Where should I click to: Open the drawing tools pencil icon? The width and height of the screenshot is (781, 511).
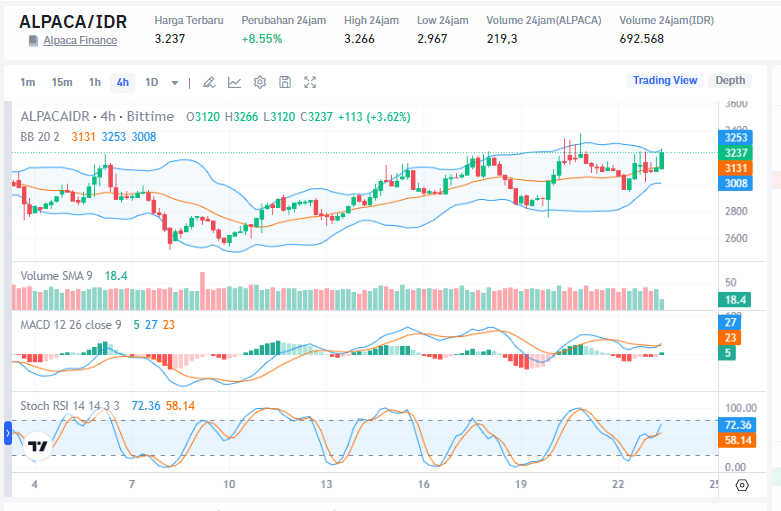pos(209,82)
